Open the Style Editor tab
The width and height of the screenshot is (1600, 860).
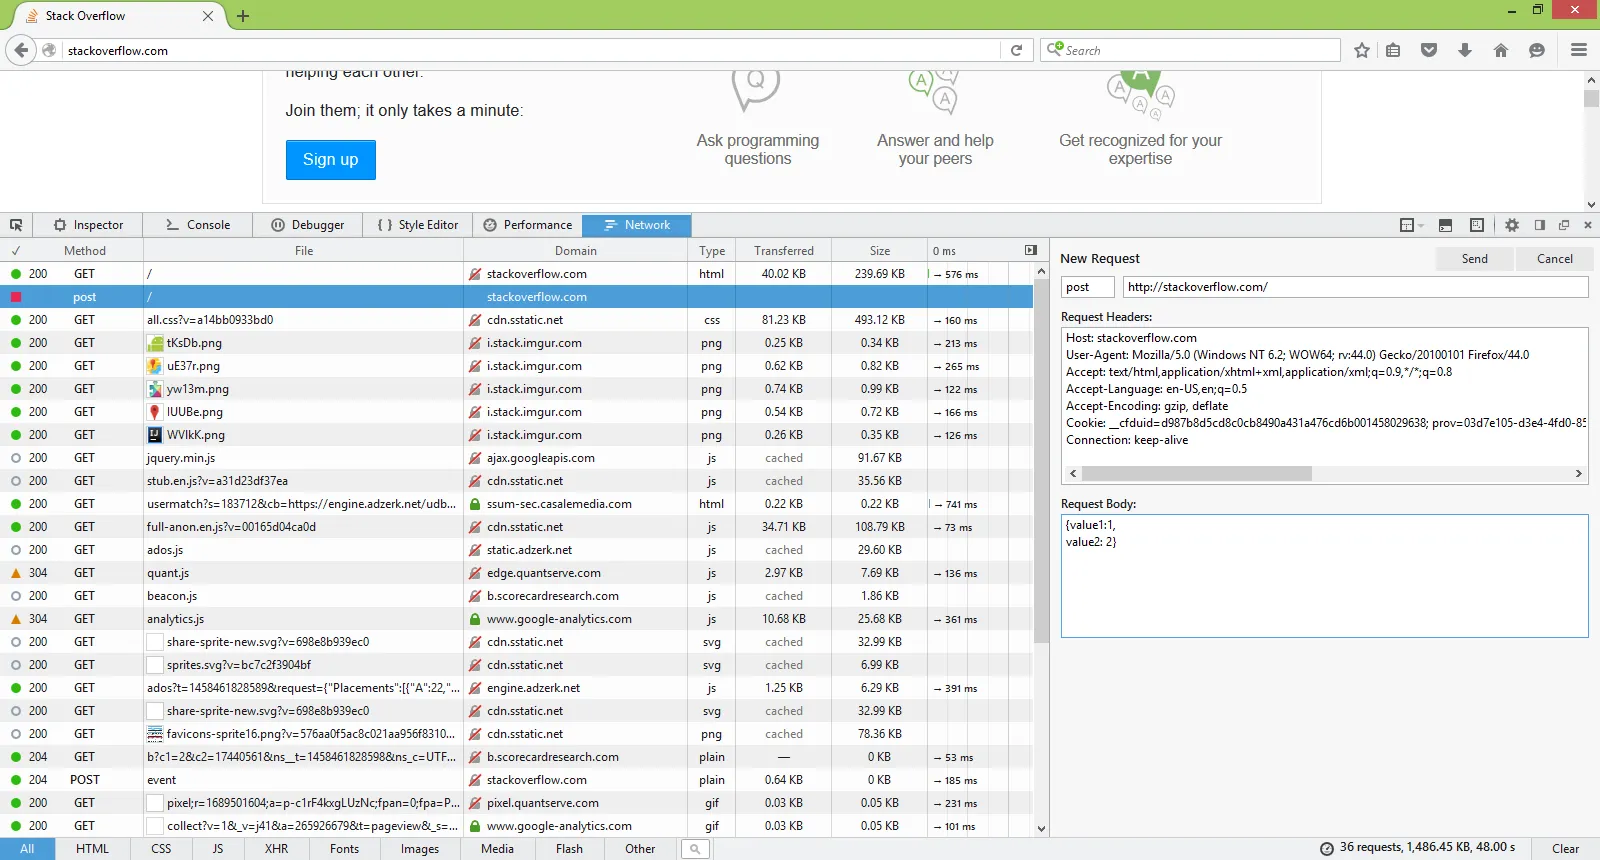[418, 225]
